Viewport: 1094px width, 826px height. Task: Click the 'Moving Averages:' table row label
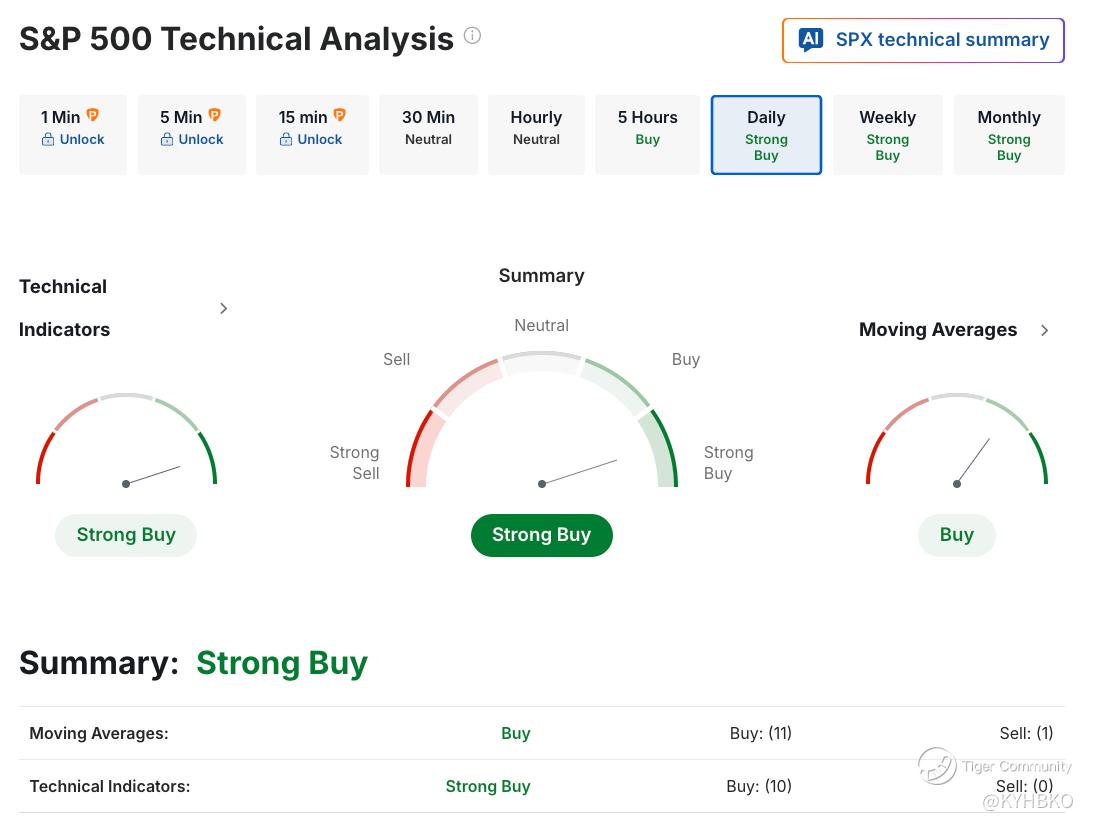click(99, 733)
